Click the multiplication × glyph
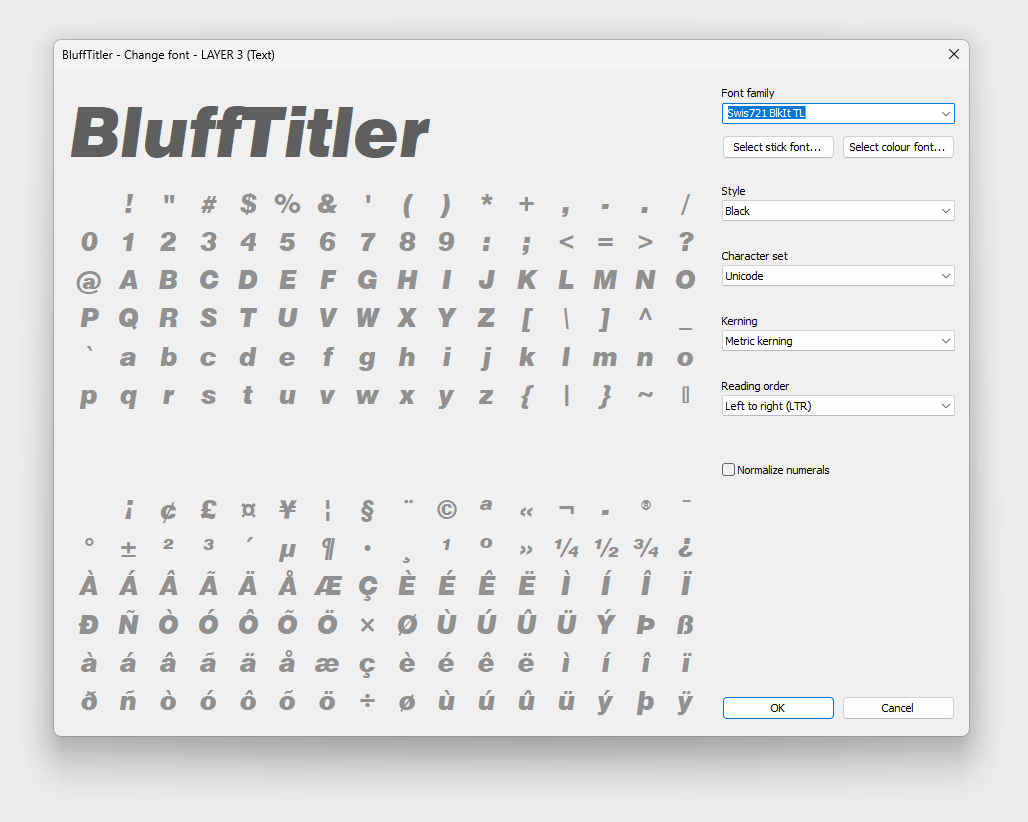 367,625
